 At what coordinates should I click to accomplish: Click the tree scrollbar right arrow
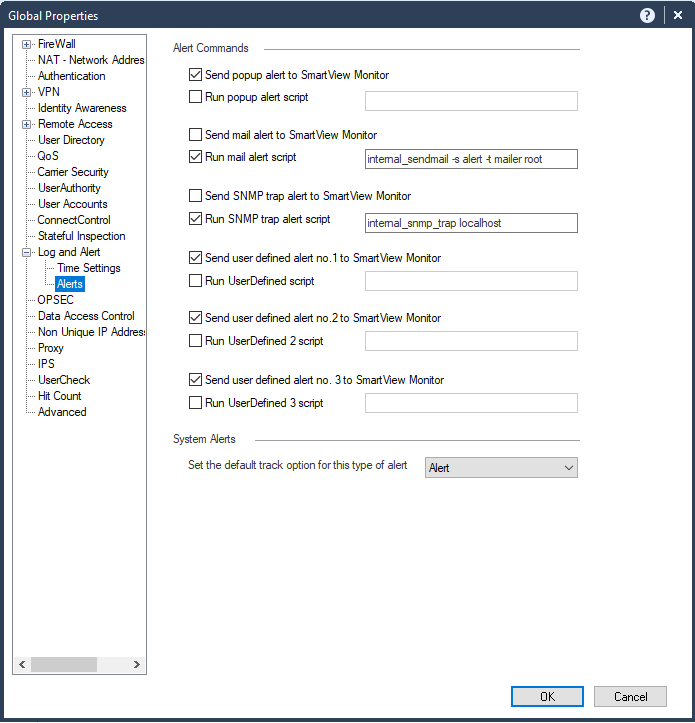click(x=137, y=665)
